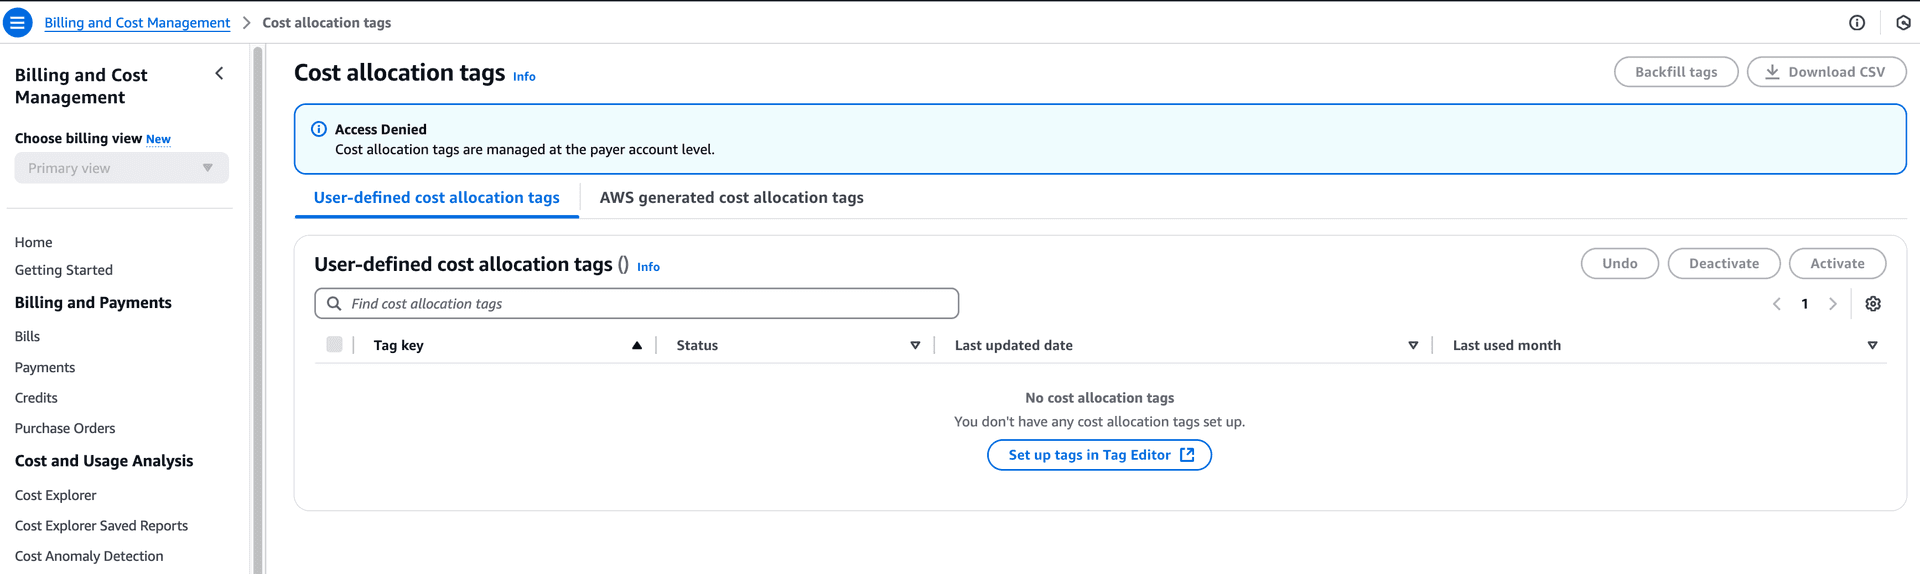The height and width of the screenshot is (574, 1920).
Task: Click the Cost and Usage Analysis heading
Action: [104, 460]
